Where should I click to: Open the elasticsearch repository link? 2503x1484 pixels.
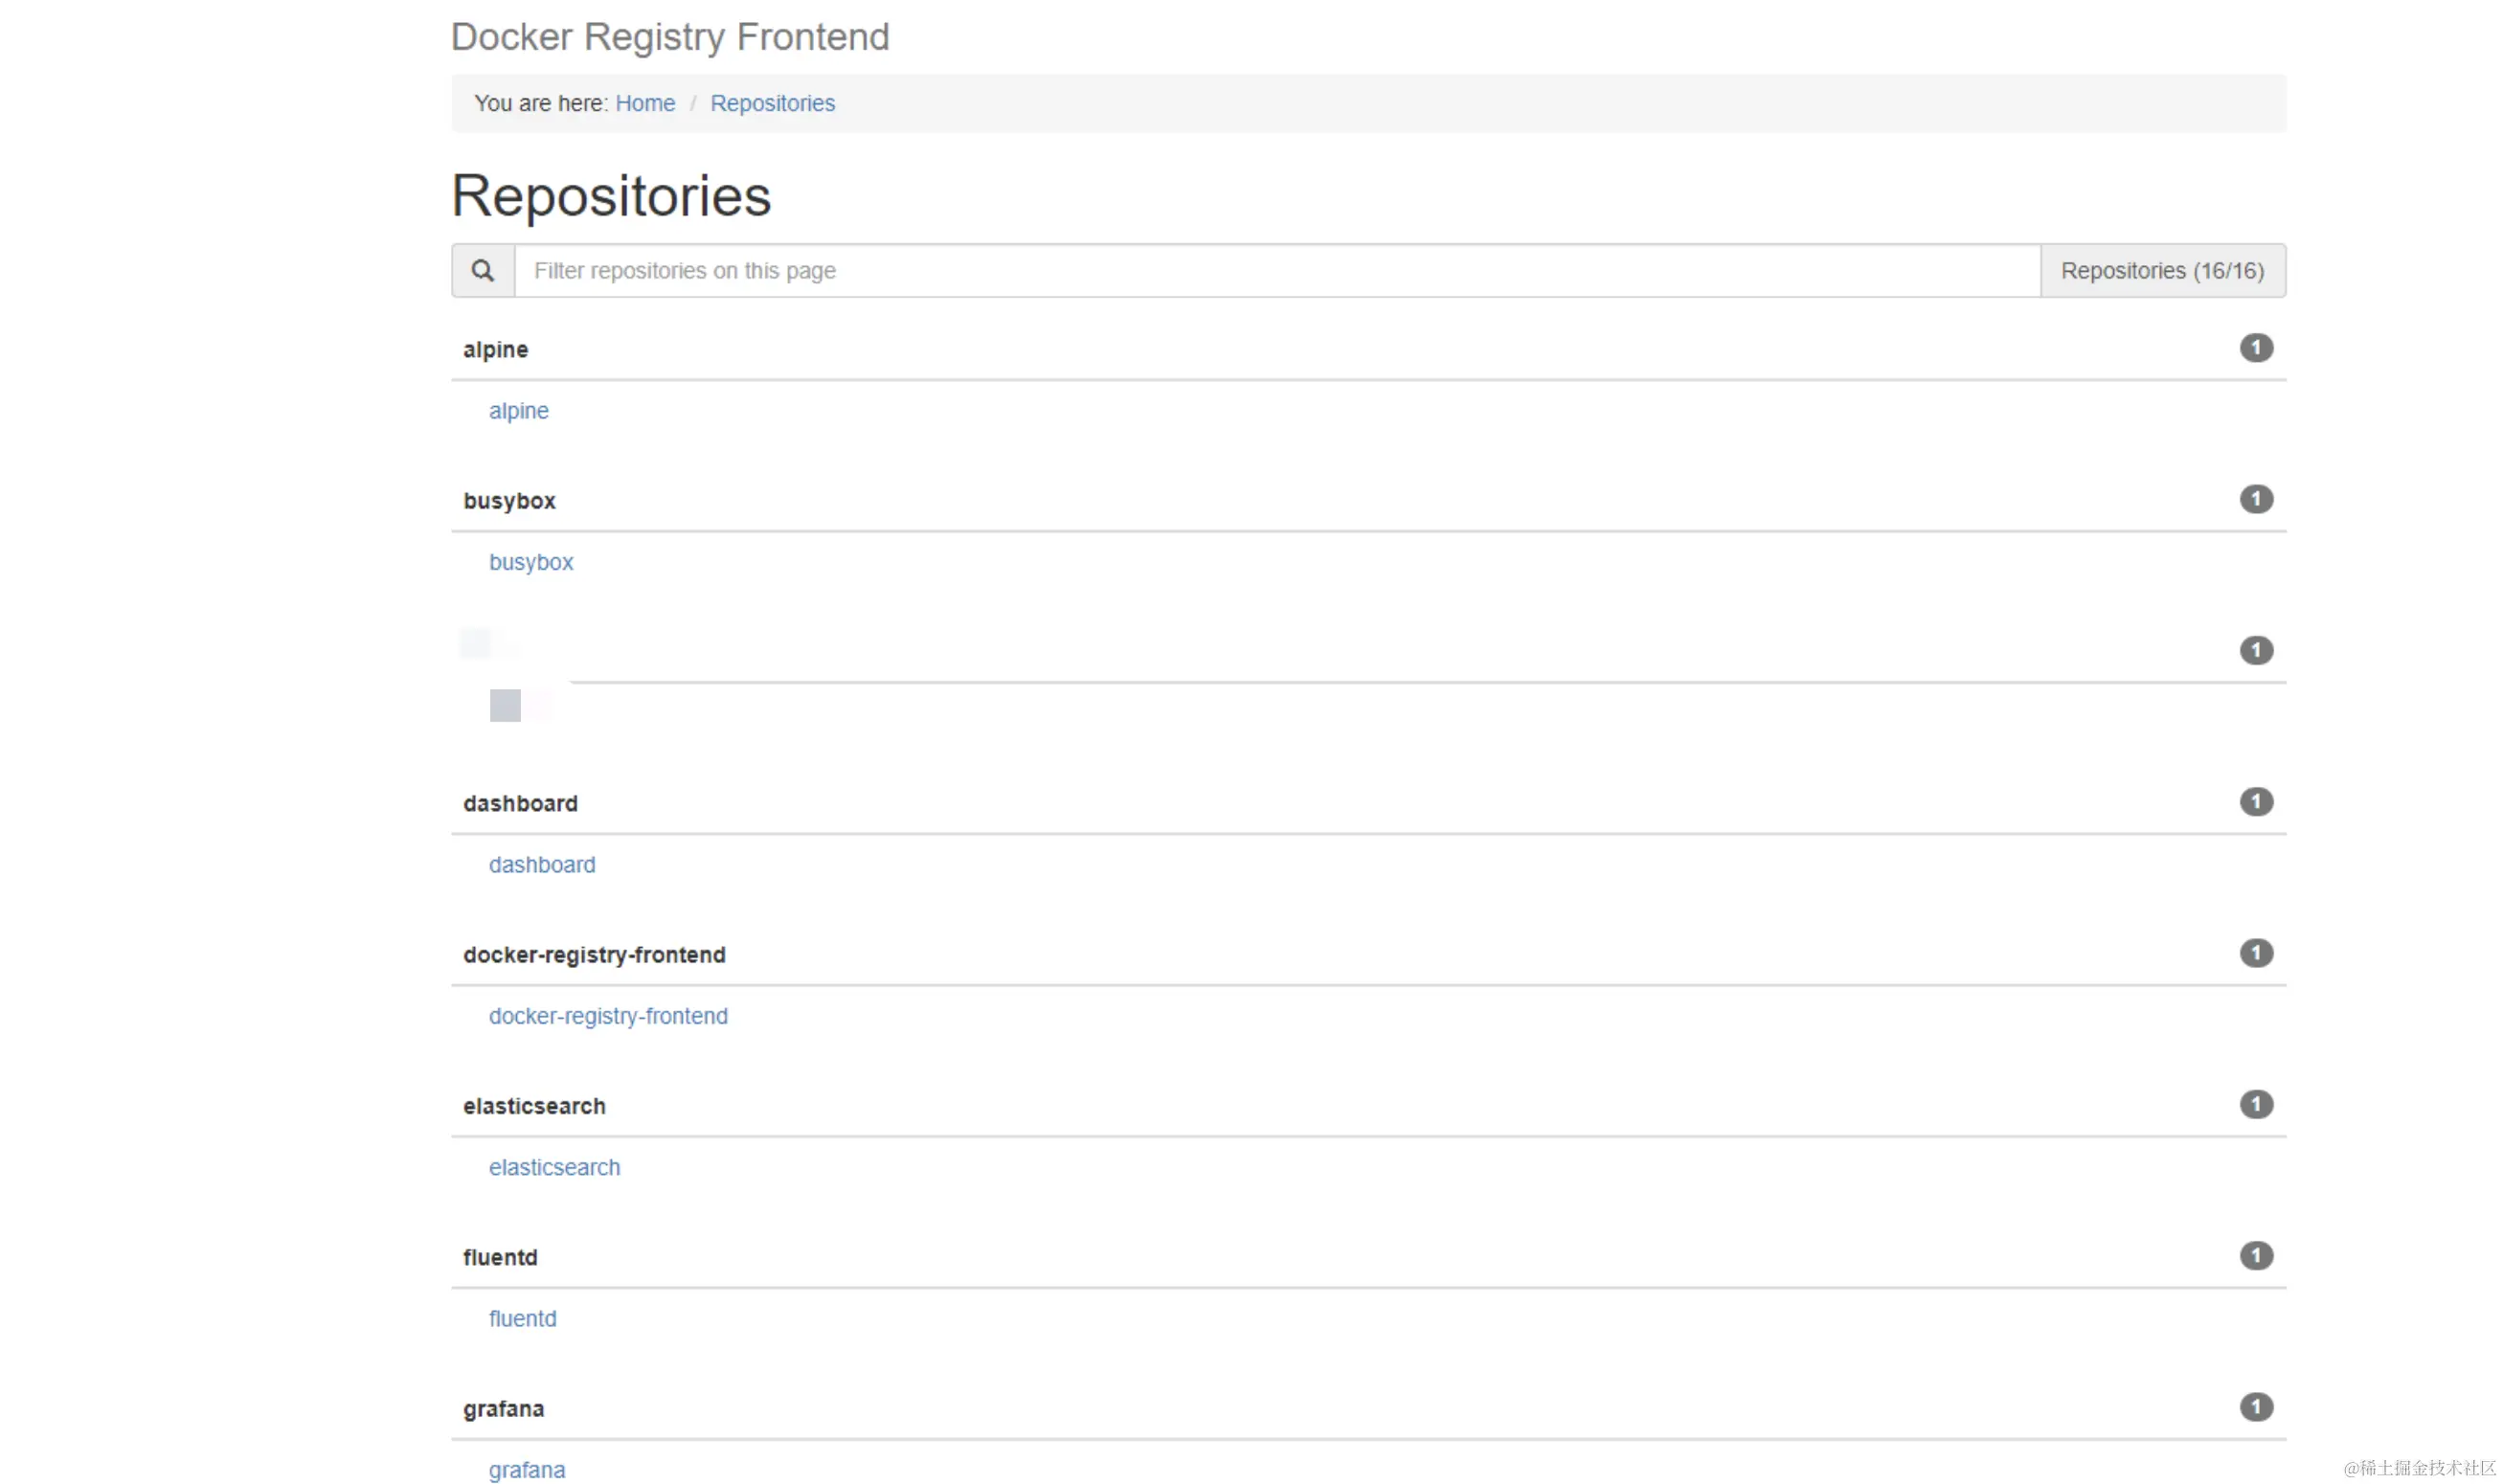coord(554,1168)
